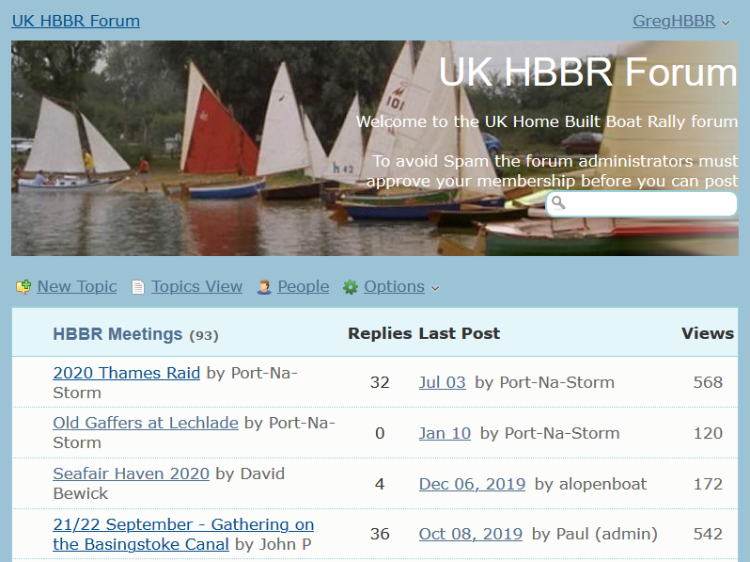This screenshot has height=562, width=750.
Task: Click the Topics View page icon
Action: pyautogui.click(x=138, y=287)
